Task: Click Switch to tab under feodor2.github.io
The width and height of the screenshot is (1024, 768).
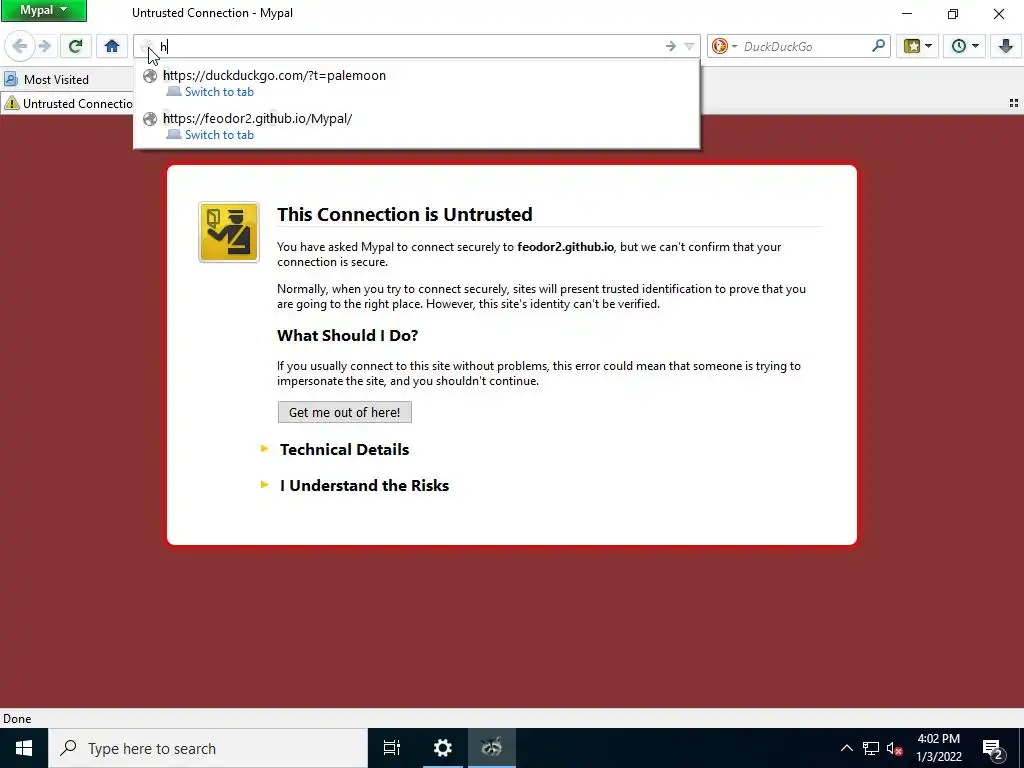Action: [219, 135]
